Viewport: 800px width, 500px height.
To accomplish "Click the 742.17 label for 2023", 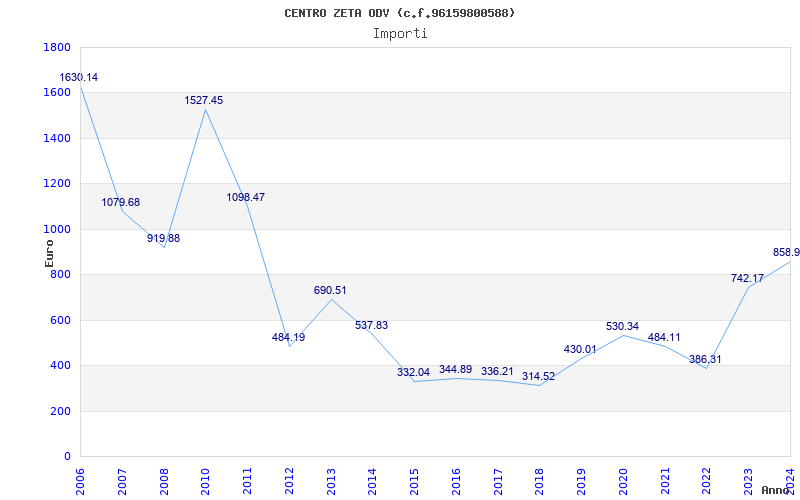I will 748,279.
